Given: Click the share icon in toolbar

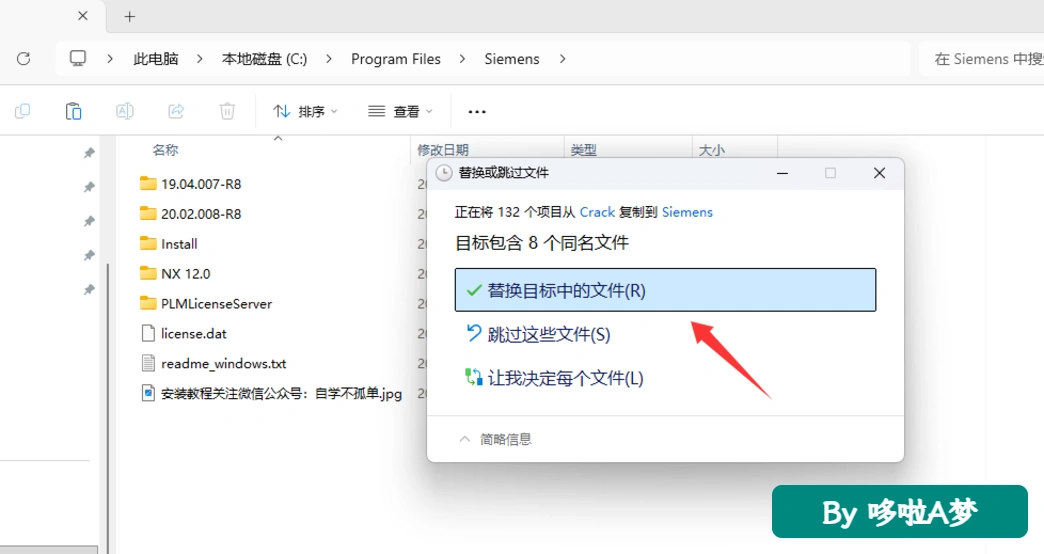Looking at the screenshot, I should pos(176,111).
